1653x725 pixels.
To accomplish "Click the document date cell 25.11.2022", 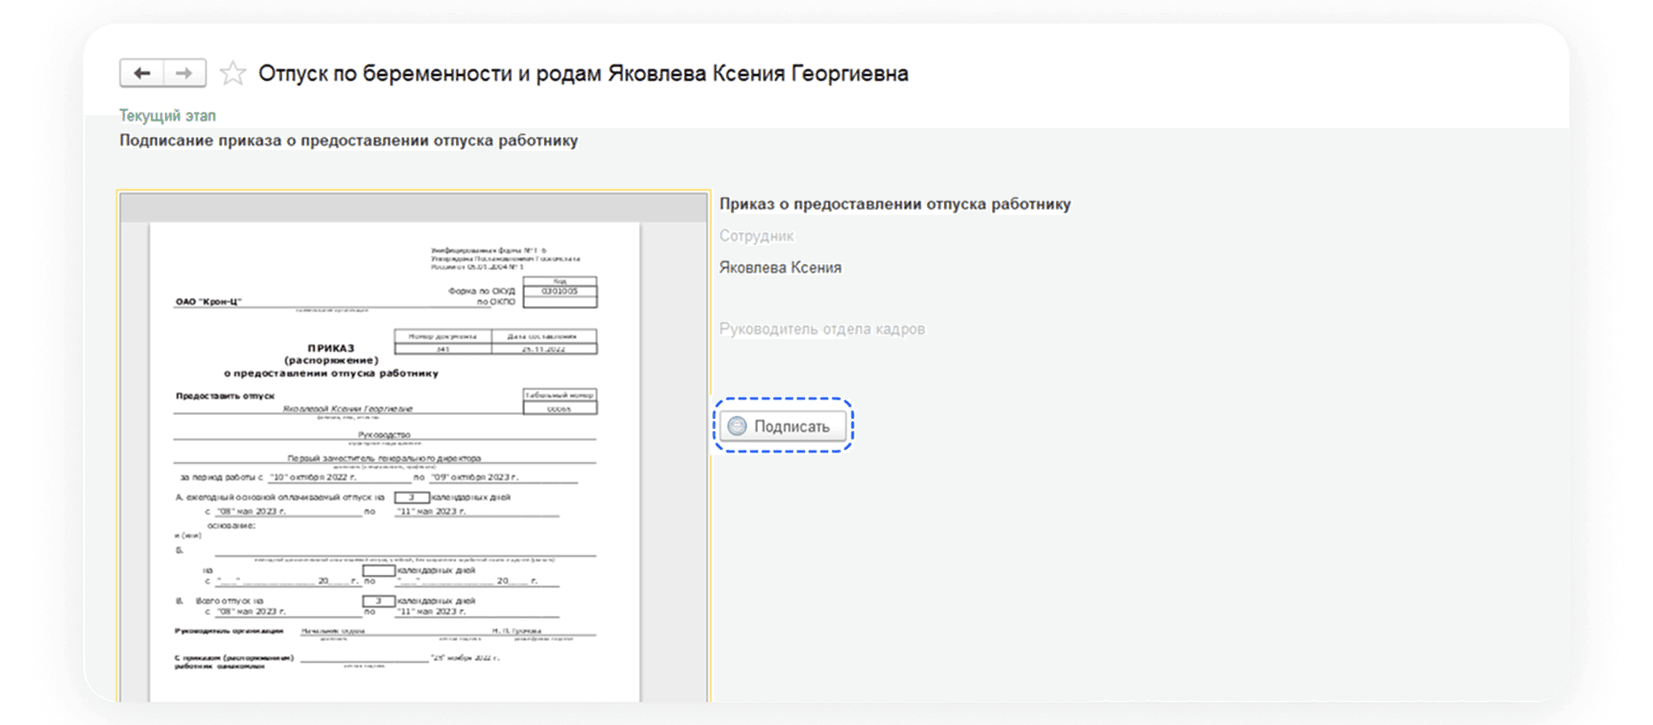I will coord(544,349).
